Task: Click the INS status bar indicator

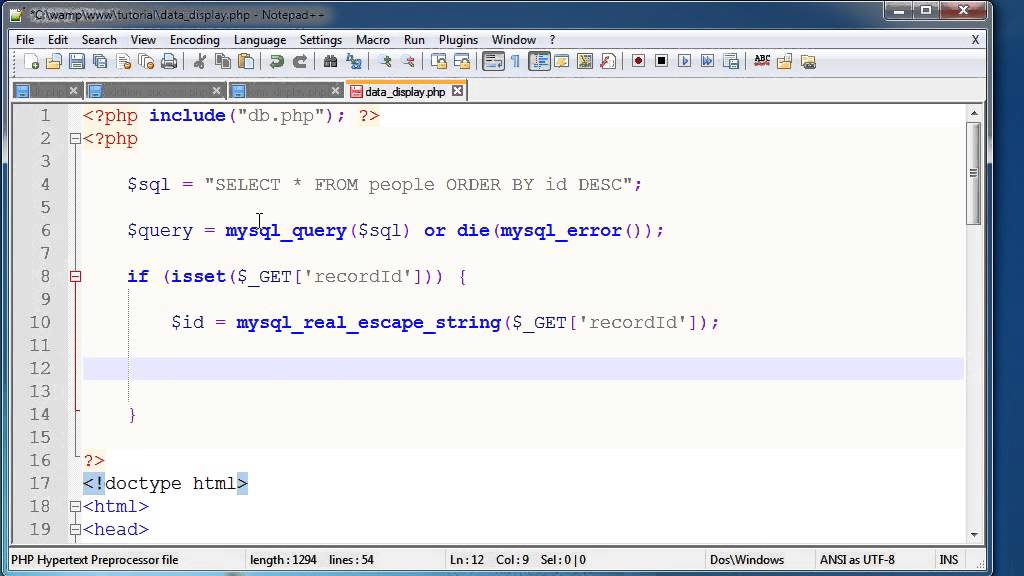Action: (949, 560)
